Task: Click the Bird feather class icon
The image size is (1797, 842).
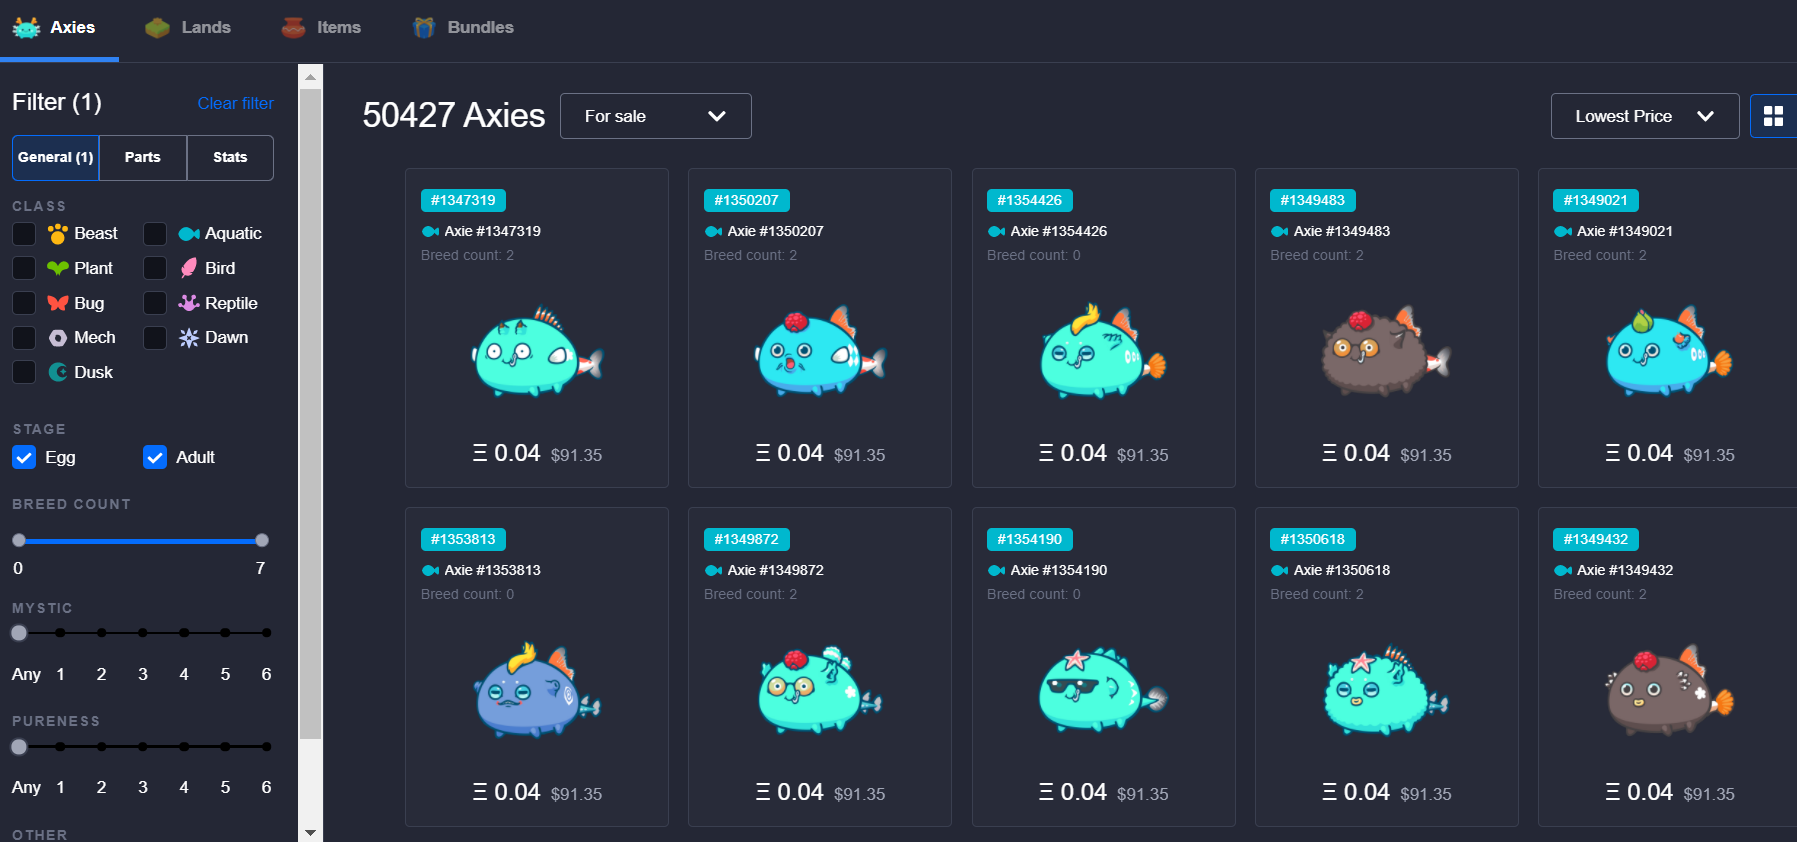Action: tap(189, 268)
